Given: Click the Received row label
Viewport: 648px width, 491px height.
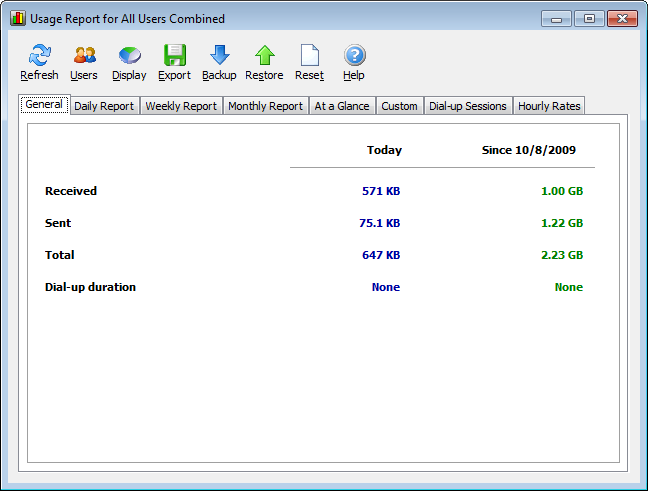Looking at the screenshot, I should pyautogui.click(x=71, y=191).
